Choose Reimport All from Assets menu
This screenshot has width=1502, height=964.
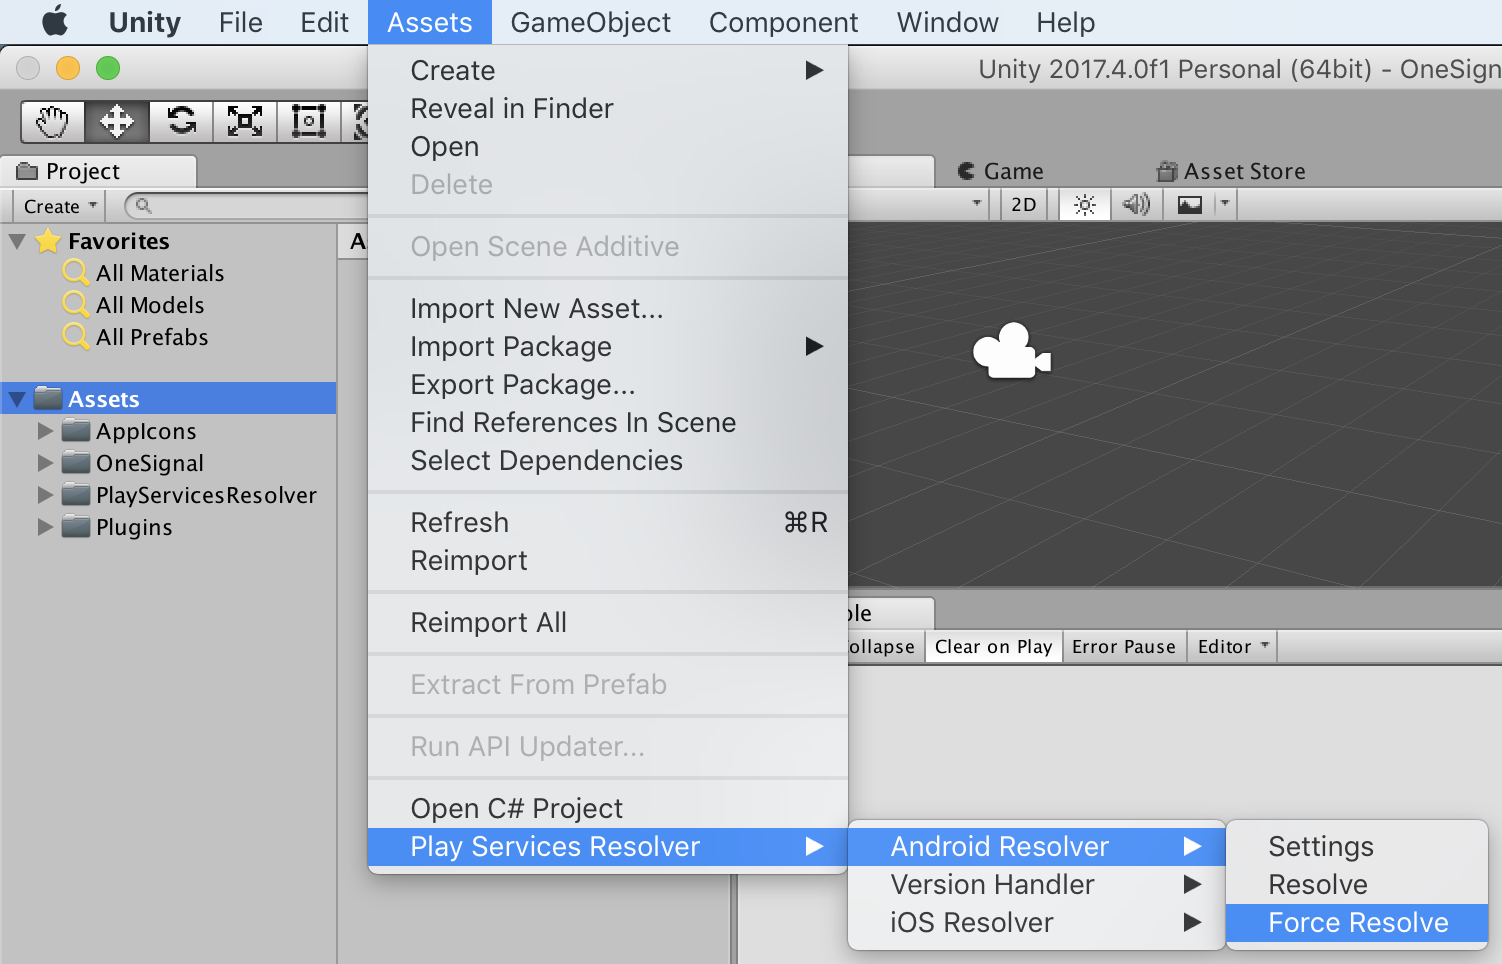coord(608,622)
